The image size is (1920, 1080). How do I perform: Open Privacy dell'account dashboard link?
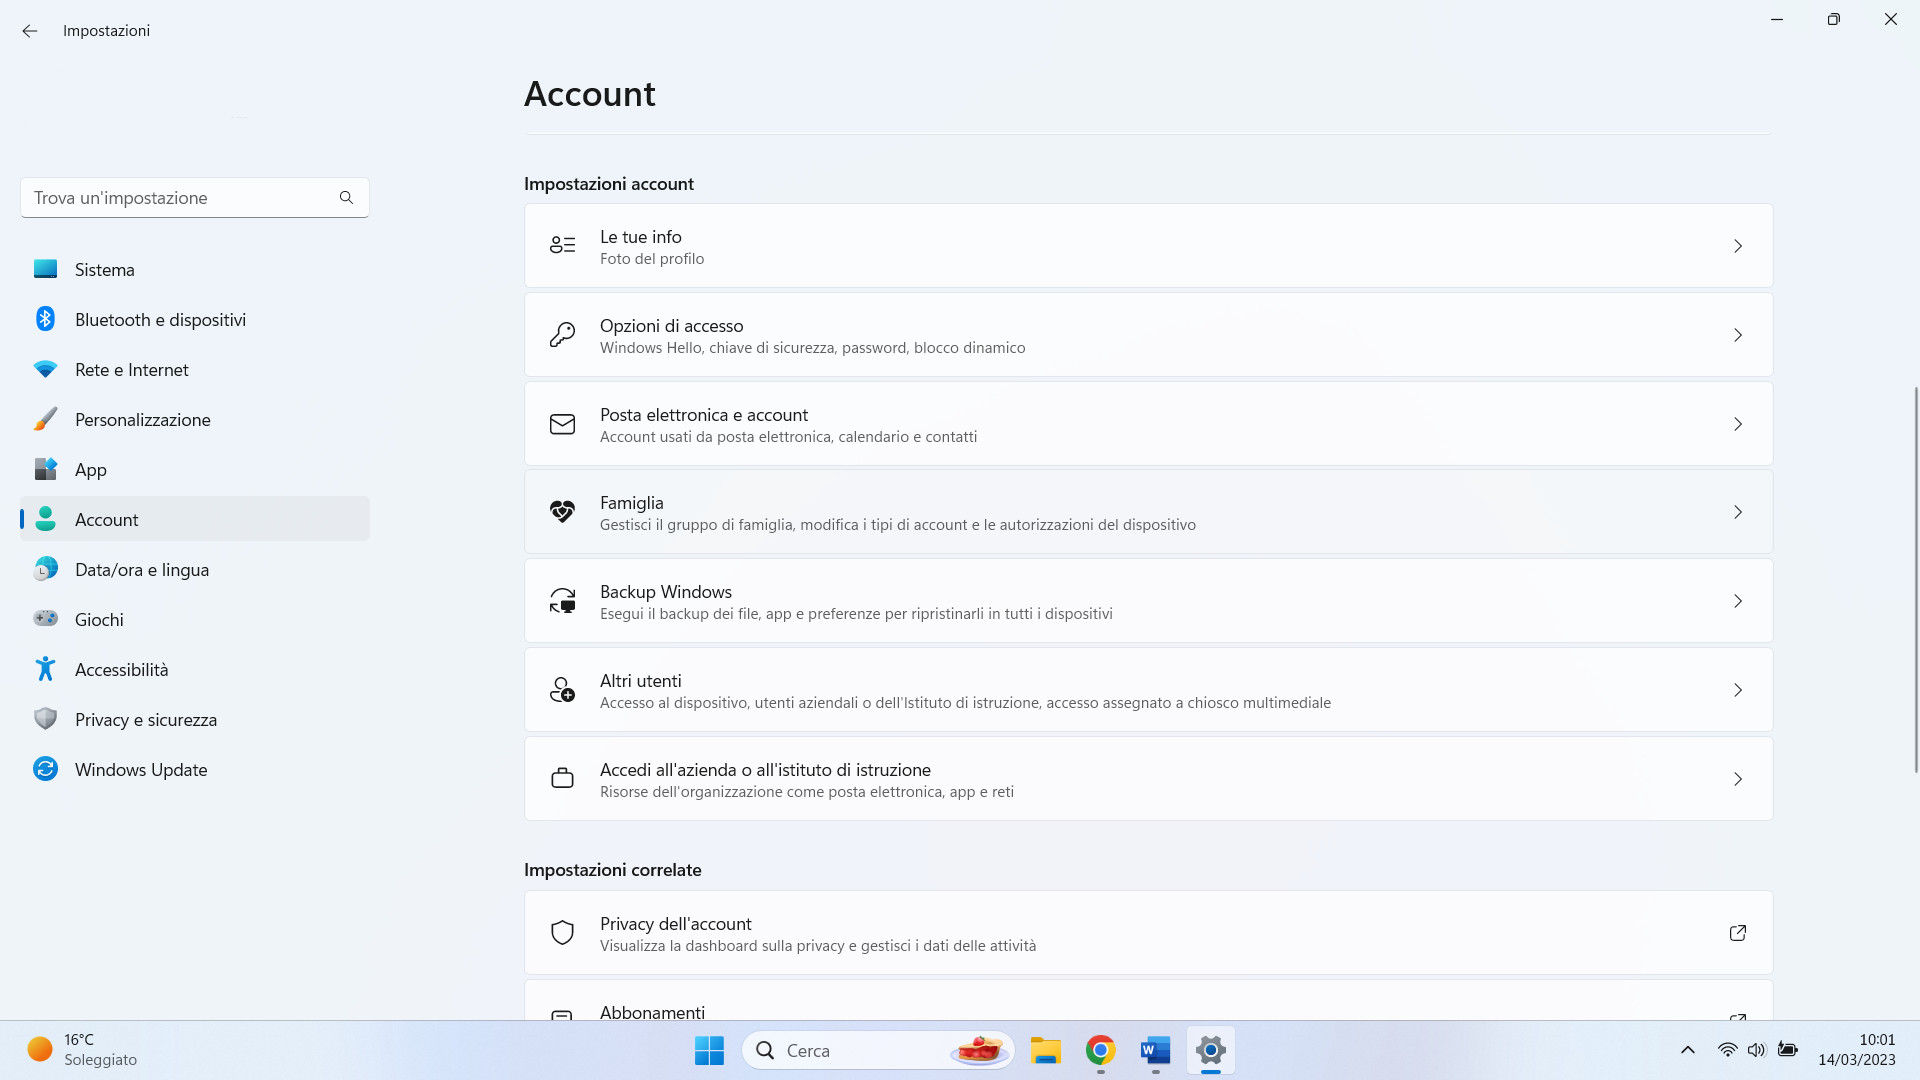(x=1738, y=932)
